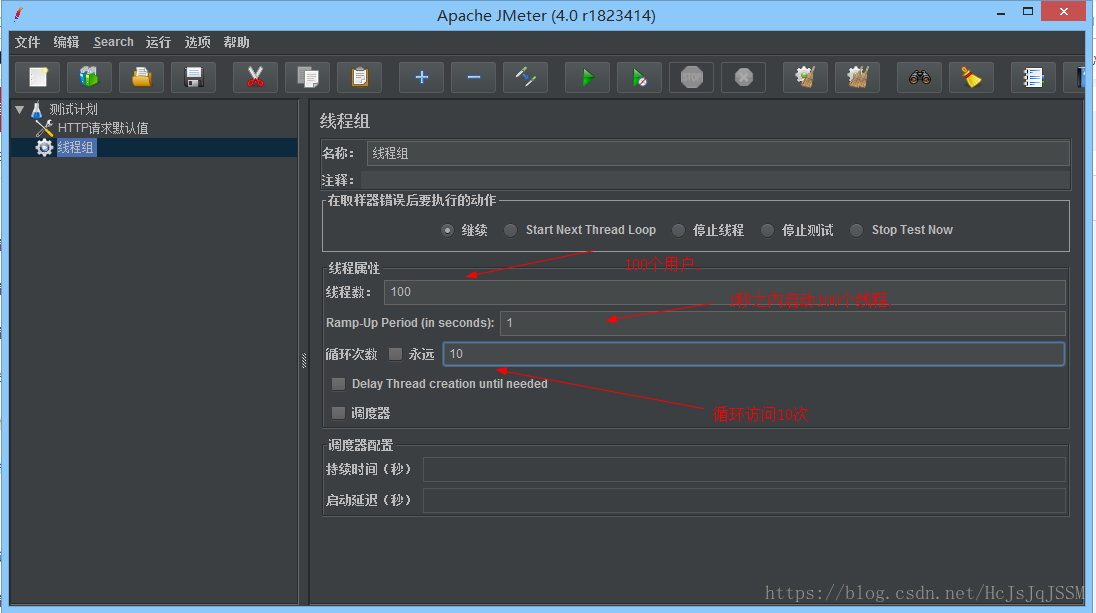Open the 运行 menu
This screenshot has width=1096, height=613.
click(158, 43)
